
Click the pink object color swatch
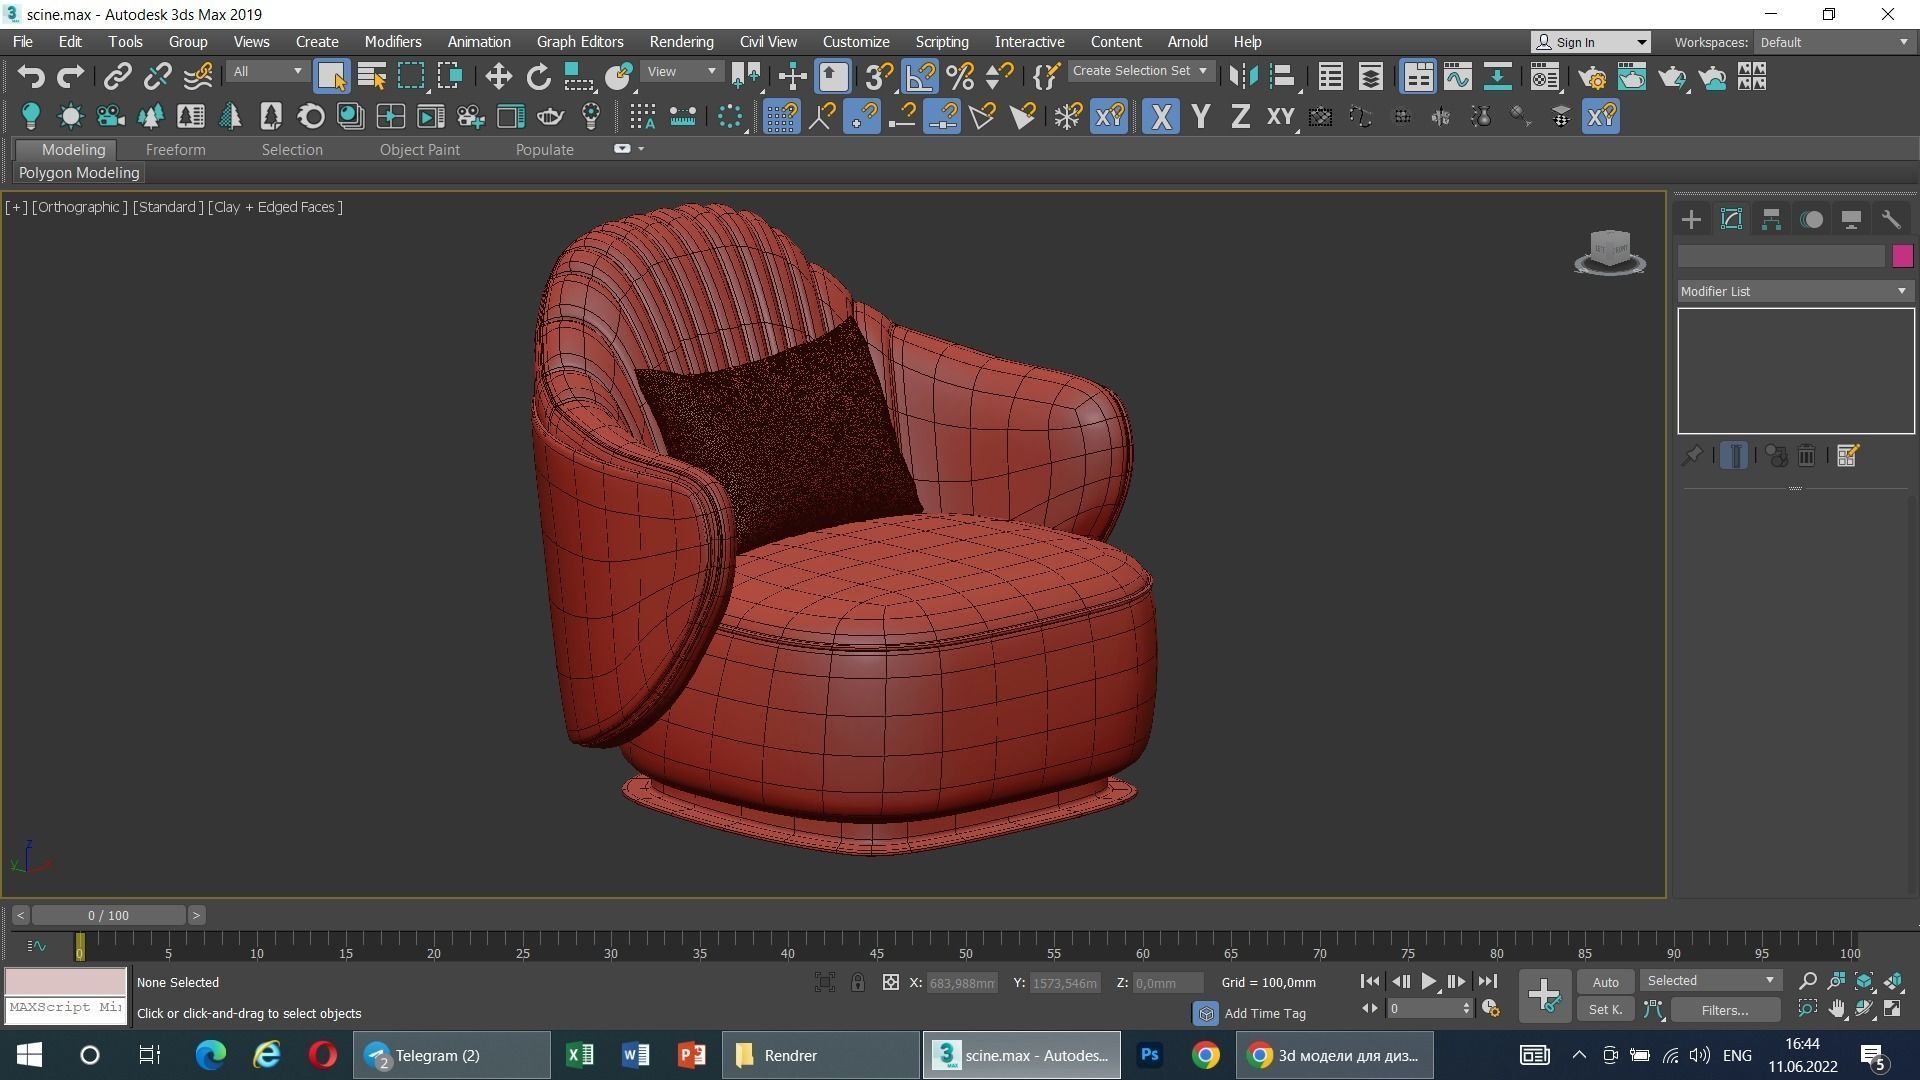tap(1902, 256)
